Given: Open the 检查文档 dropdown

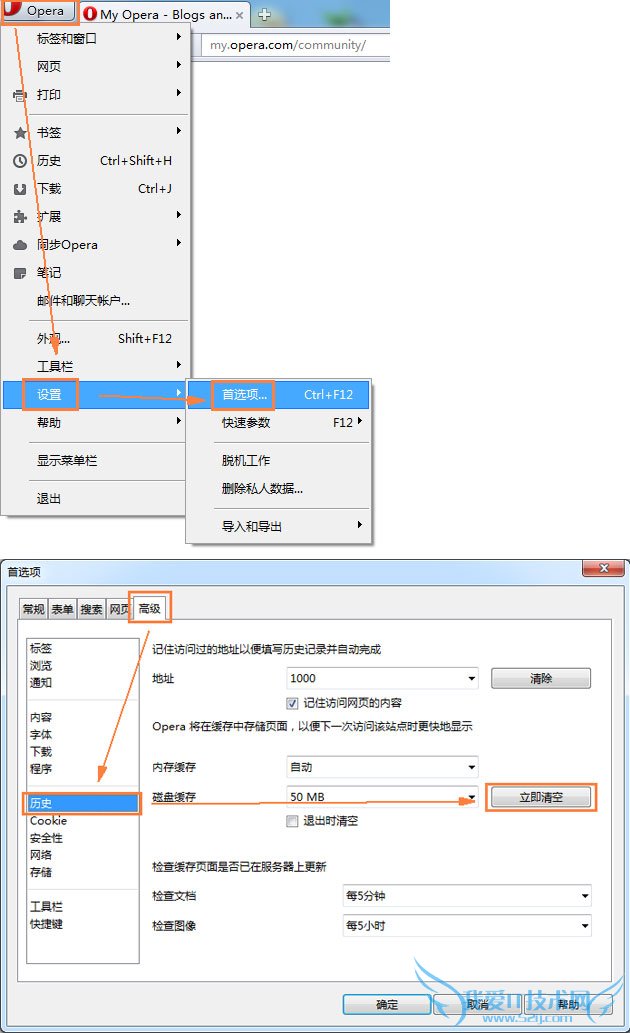Looking at the screenshot, I should (467, 896).
